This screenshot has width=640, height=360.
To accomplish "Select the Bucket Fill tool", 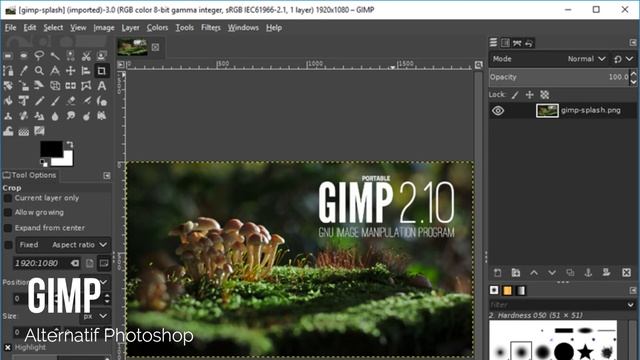I will [8, 101].
